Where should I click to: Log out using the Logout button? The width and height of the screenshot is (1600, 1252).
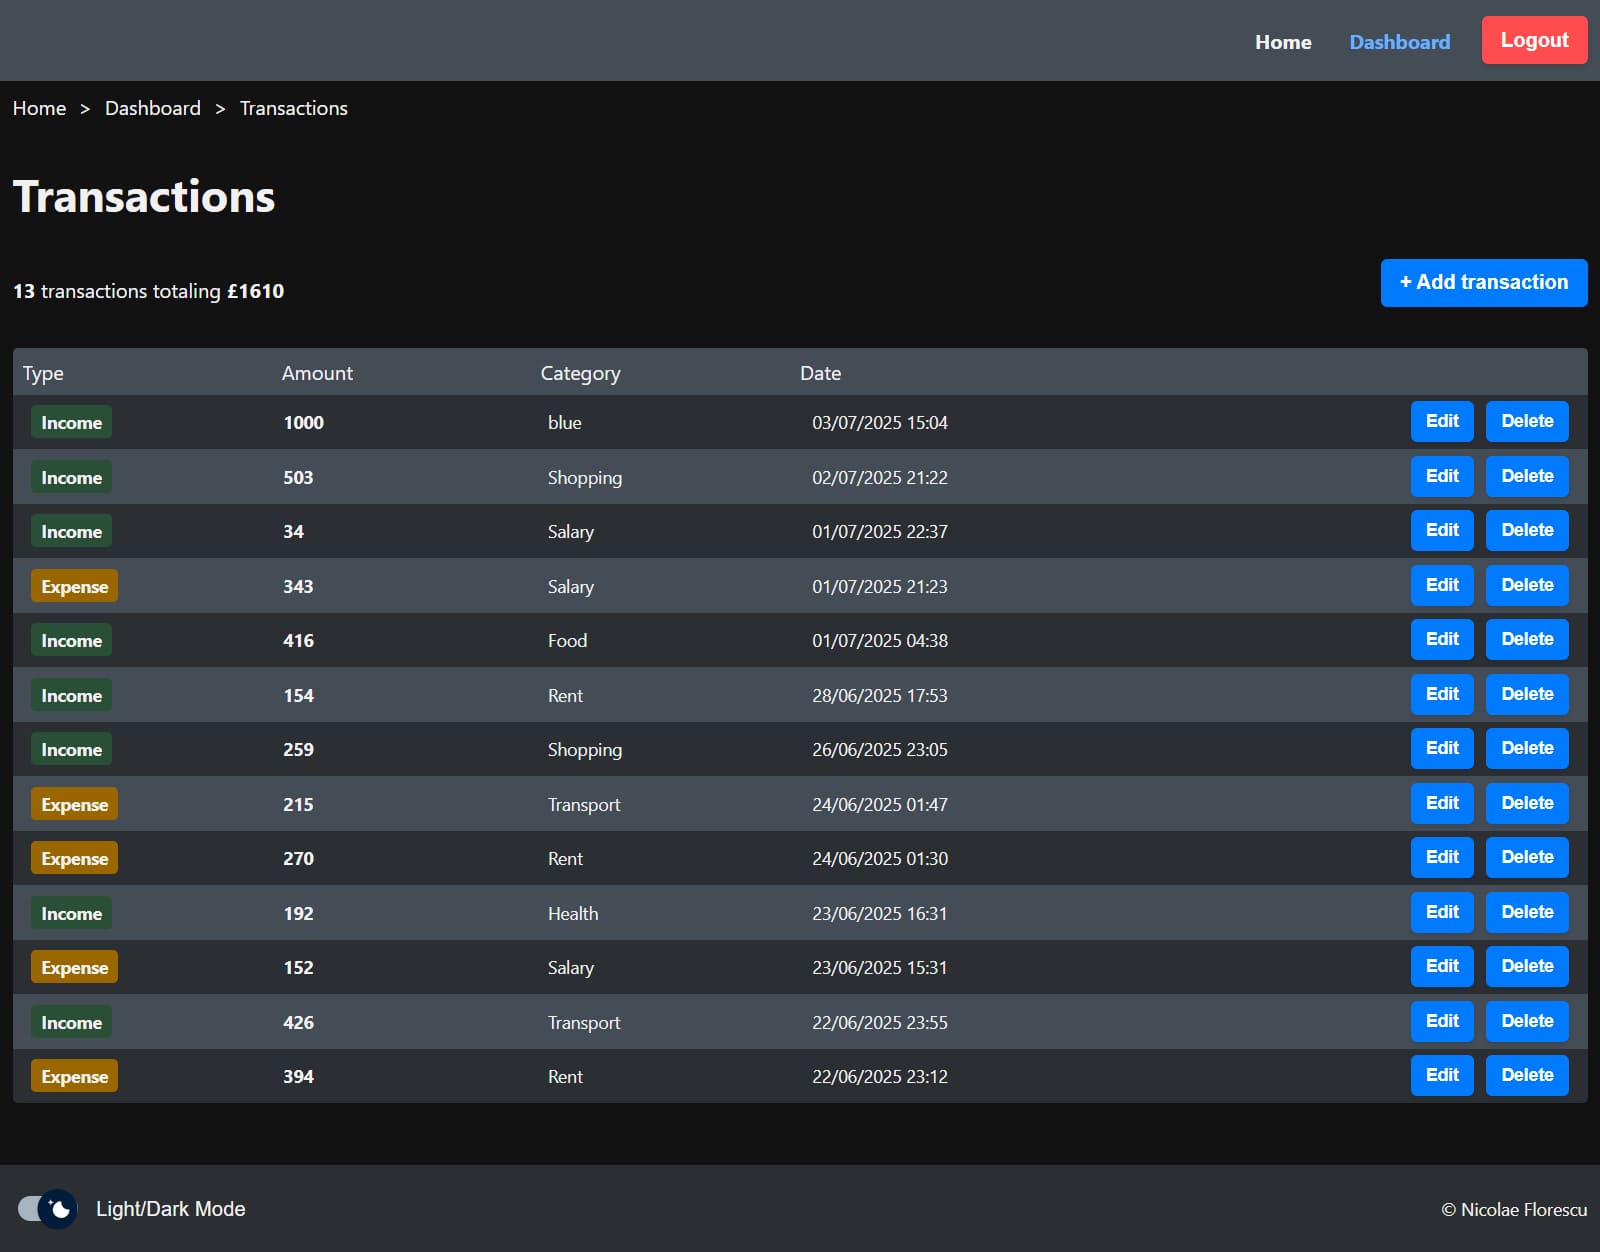1533,41
